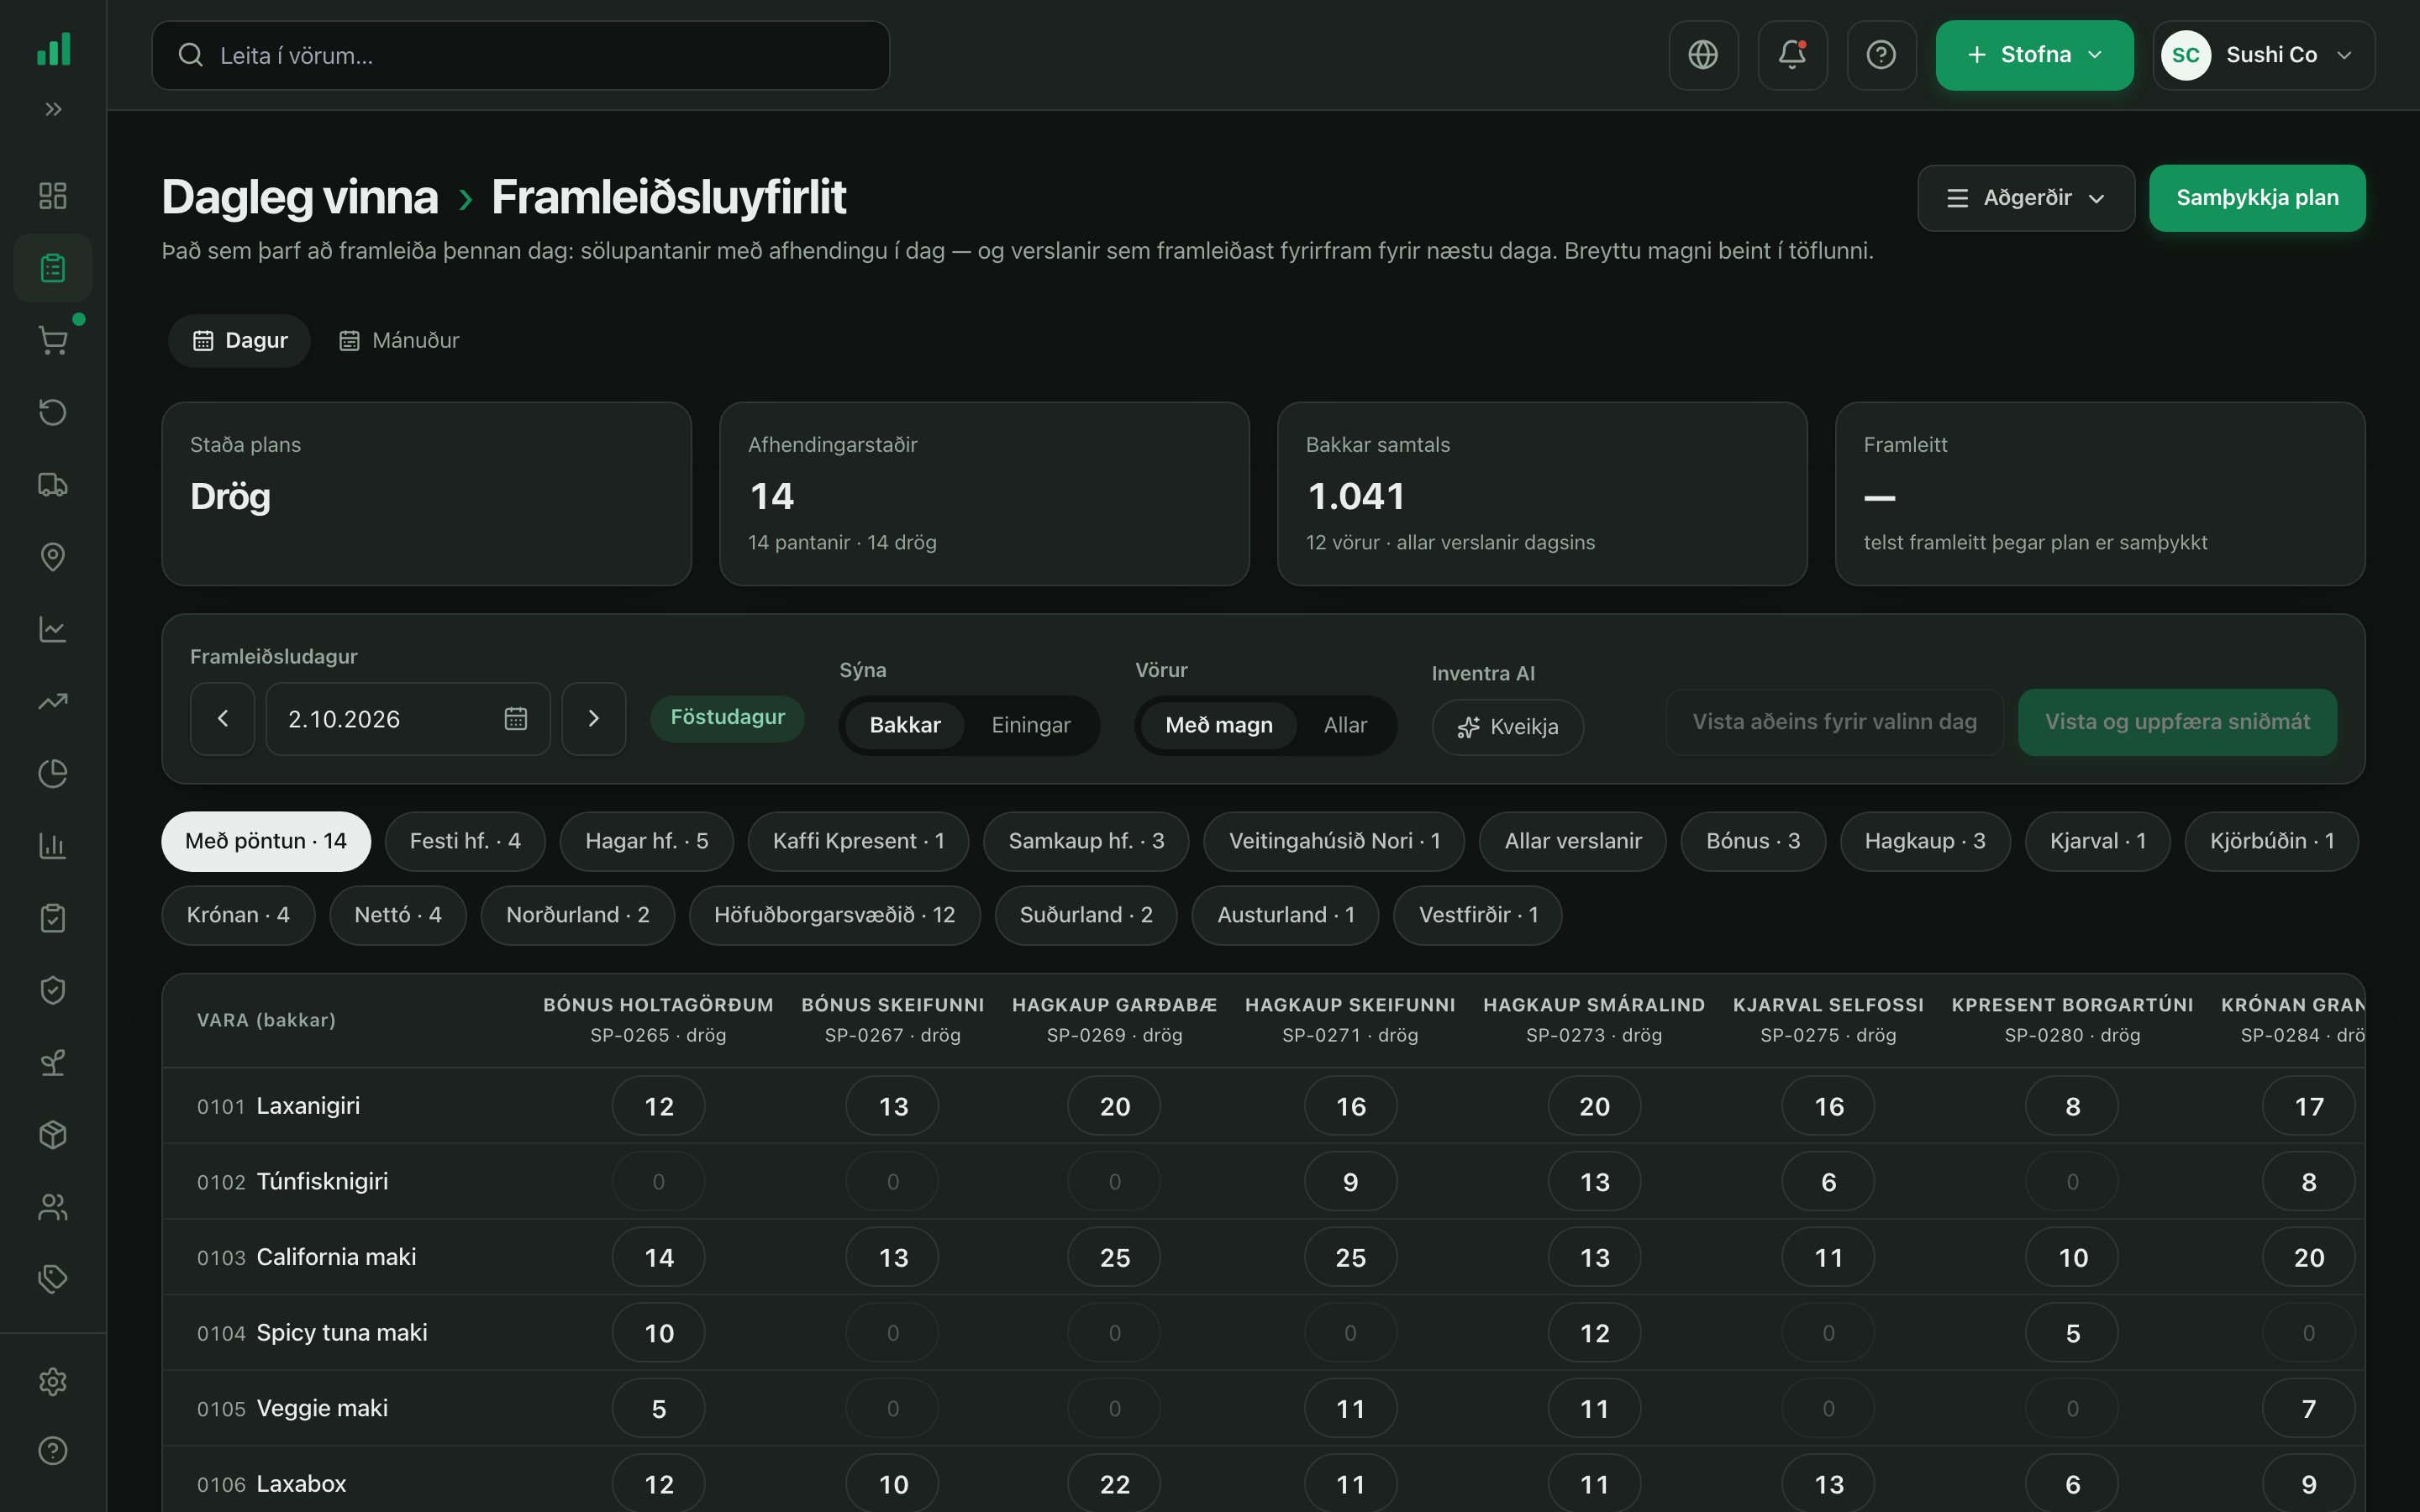Go to previous production day

point(222,719)
